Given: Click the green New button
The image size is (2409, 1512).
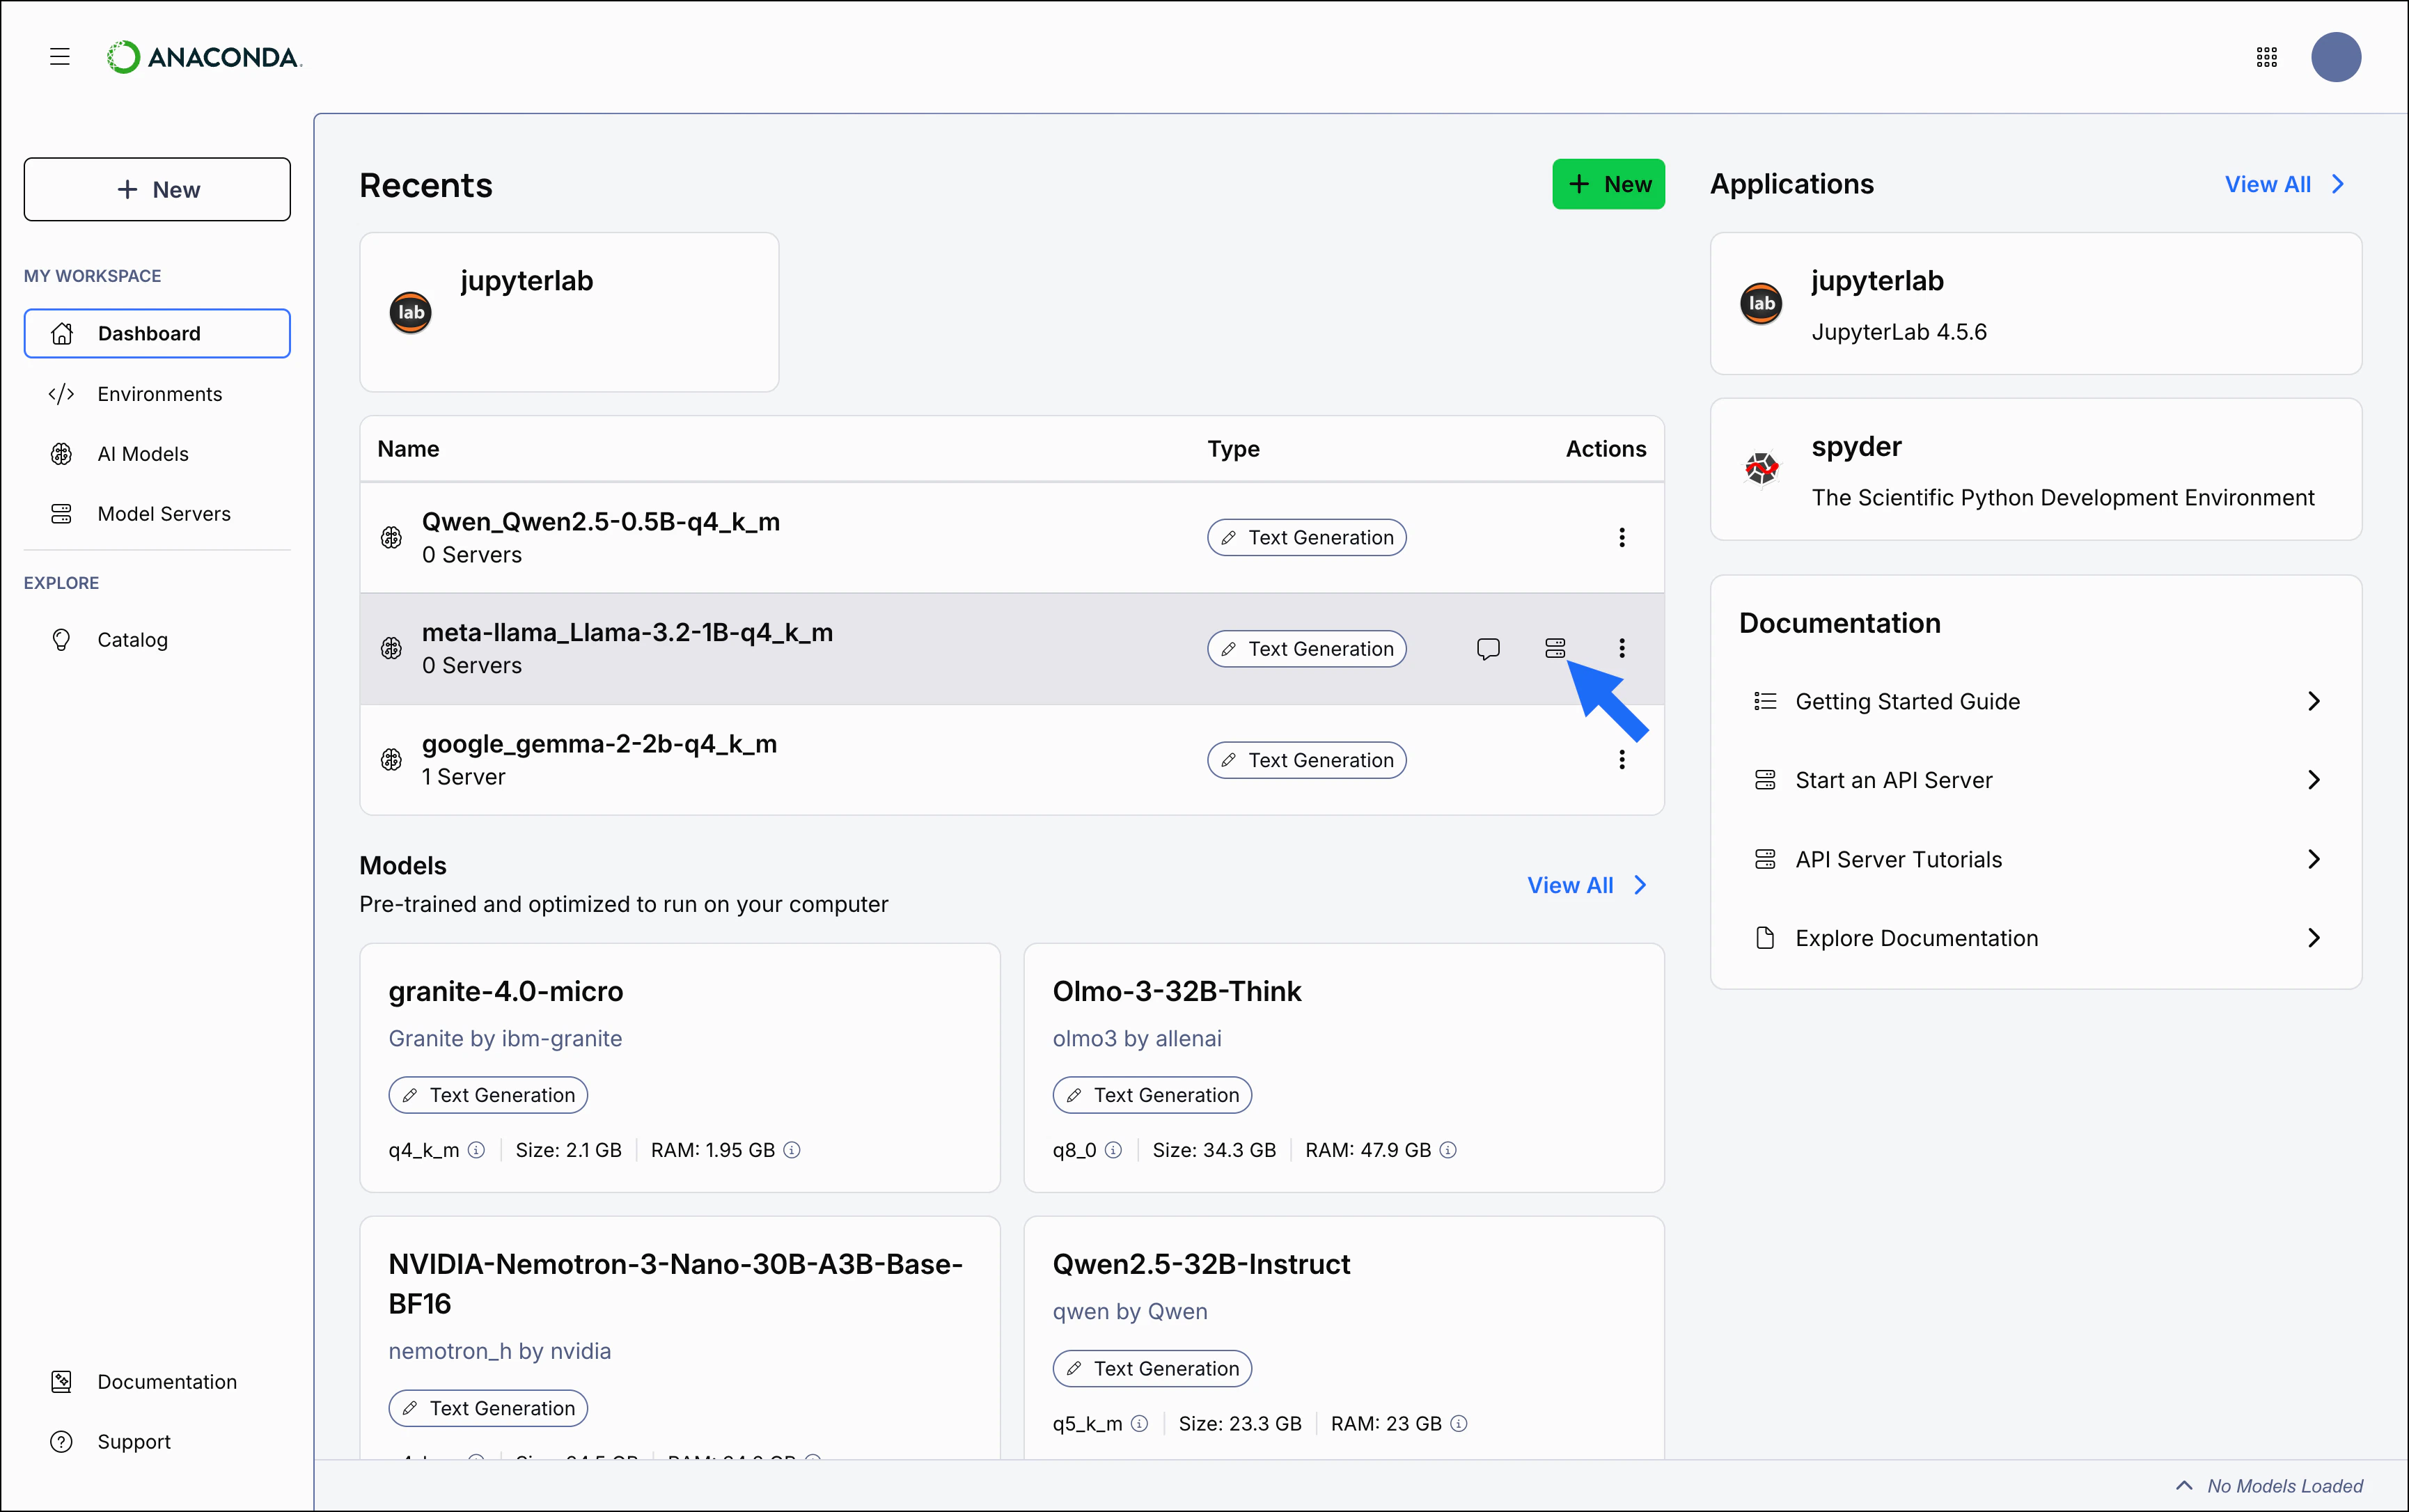Looking at the screenshot, I should point(1608,184).
